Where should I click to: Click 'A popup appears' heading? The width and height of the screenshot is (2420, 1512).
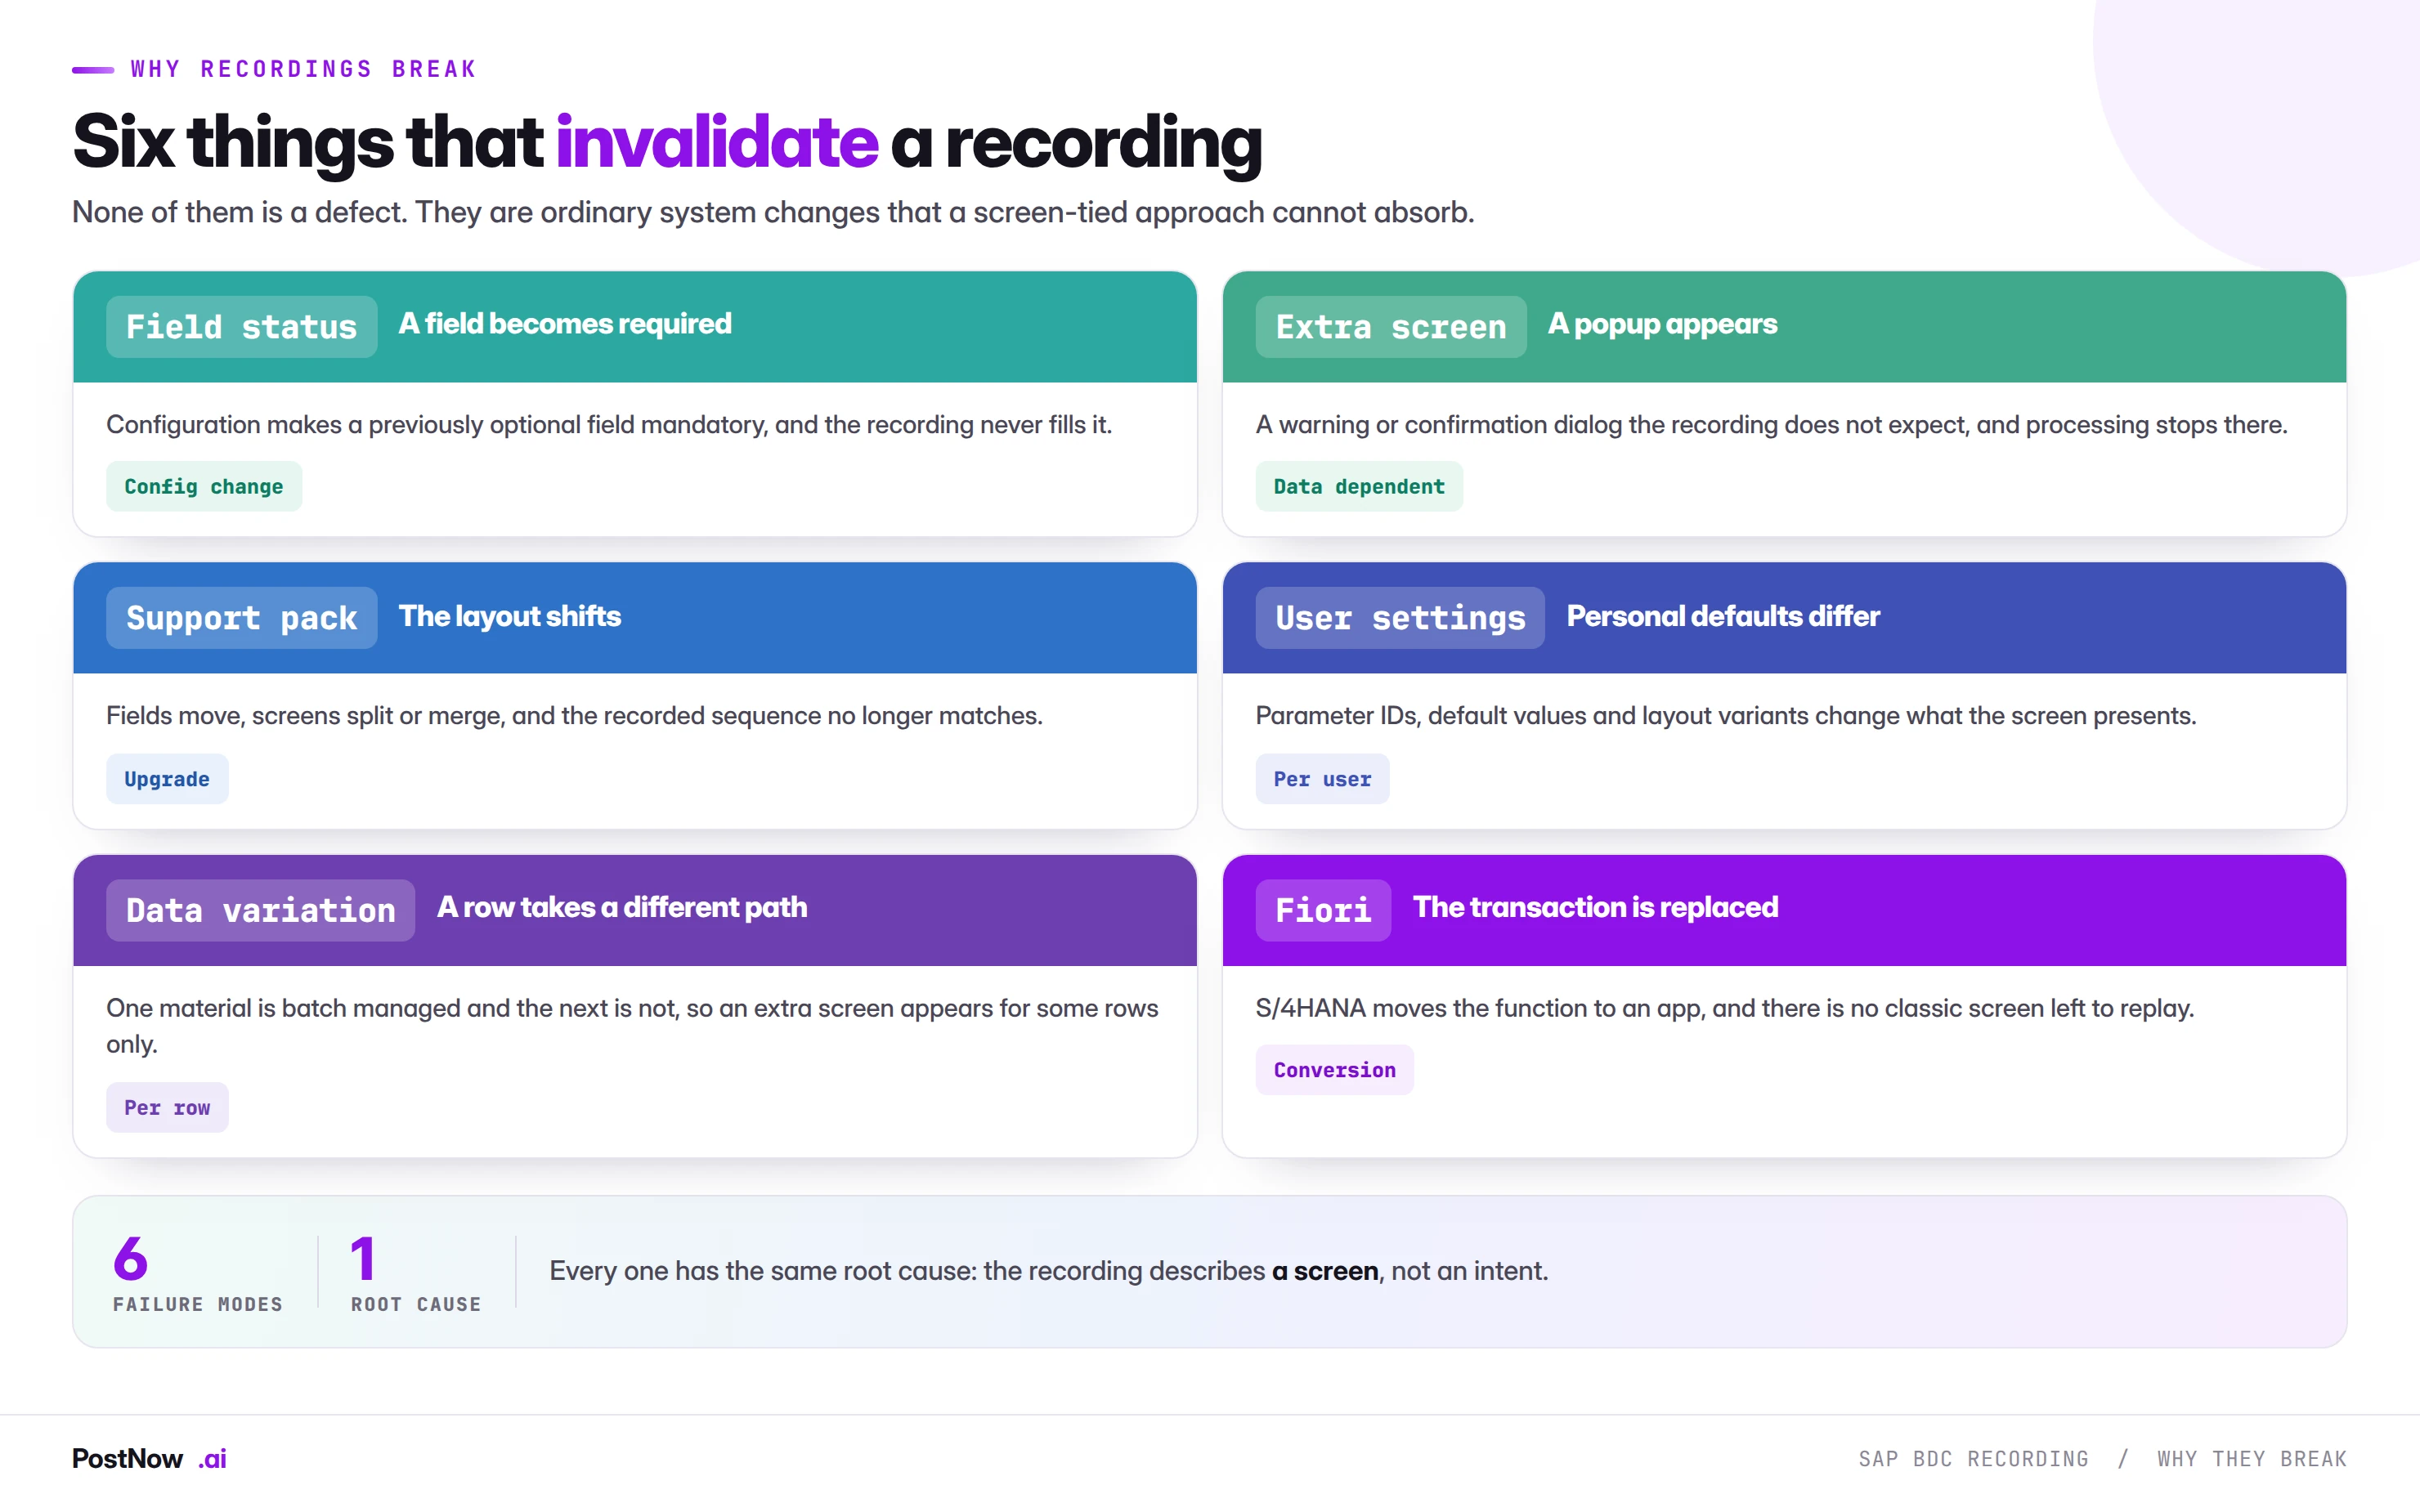pyautogui.click(x=1662, y=324)
